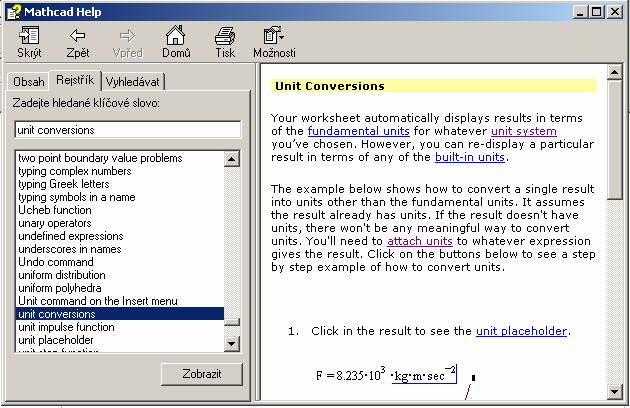Click the content pane scrollbar thumb

coord(614,139)
